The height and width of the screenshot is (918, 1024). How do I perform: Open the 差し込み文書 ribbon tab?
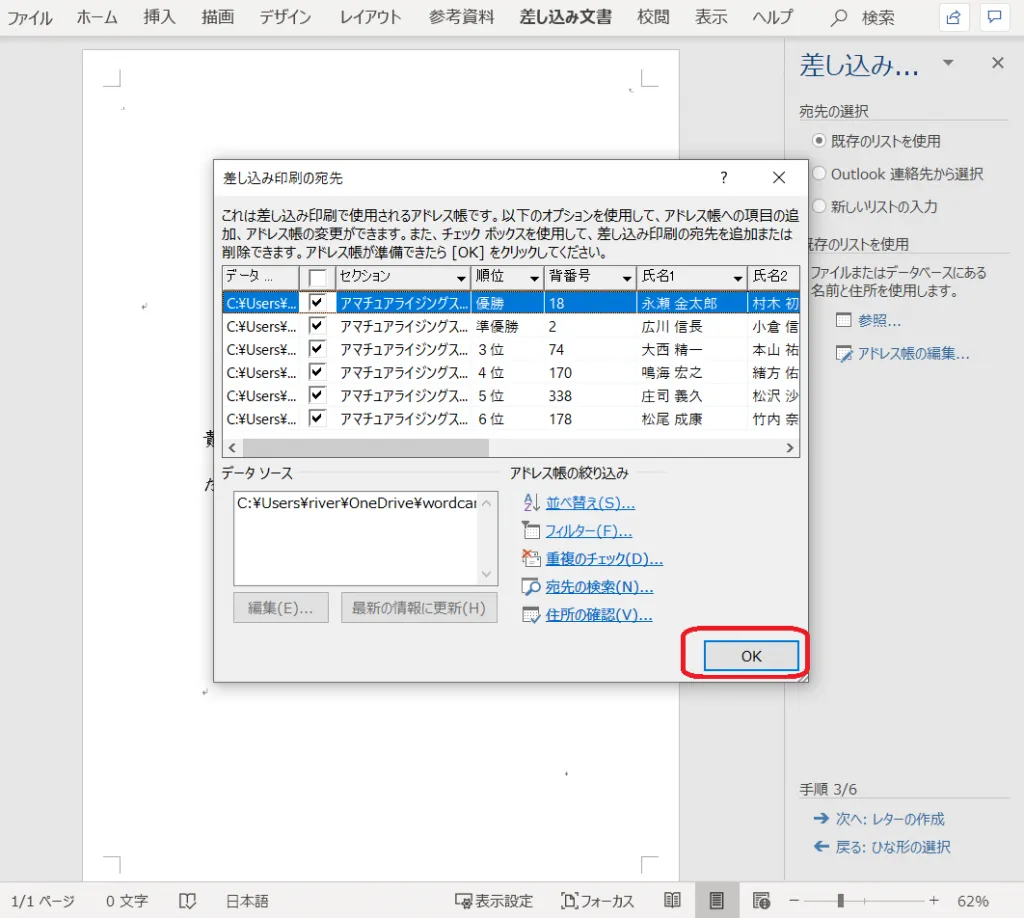click(565, 17)
